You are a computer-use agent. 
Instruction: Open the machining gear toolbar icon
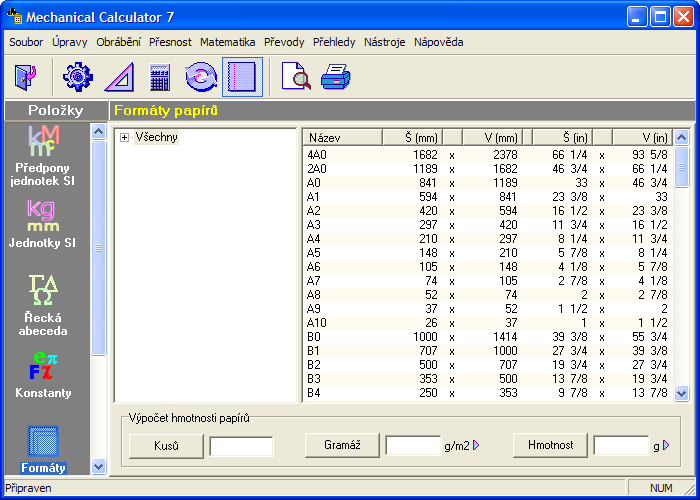(78, 77)
